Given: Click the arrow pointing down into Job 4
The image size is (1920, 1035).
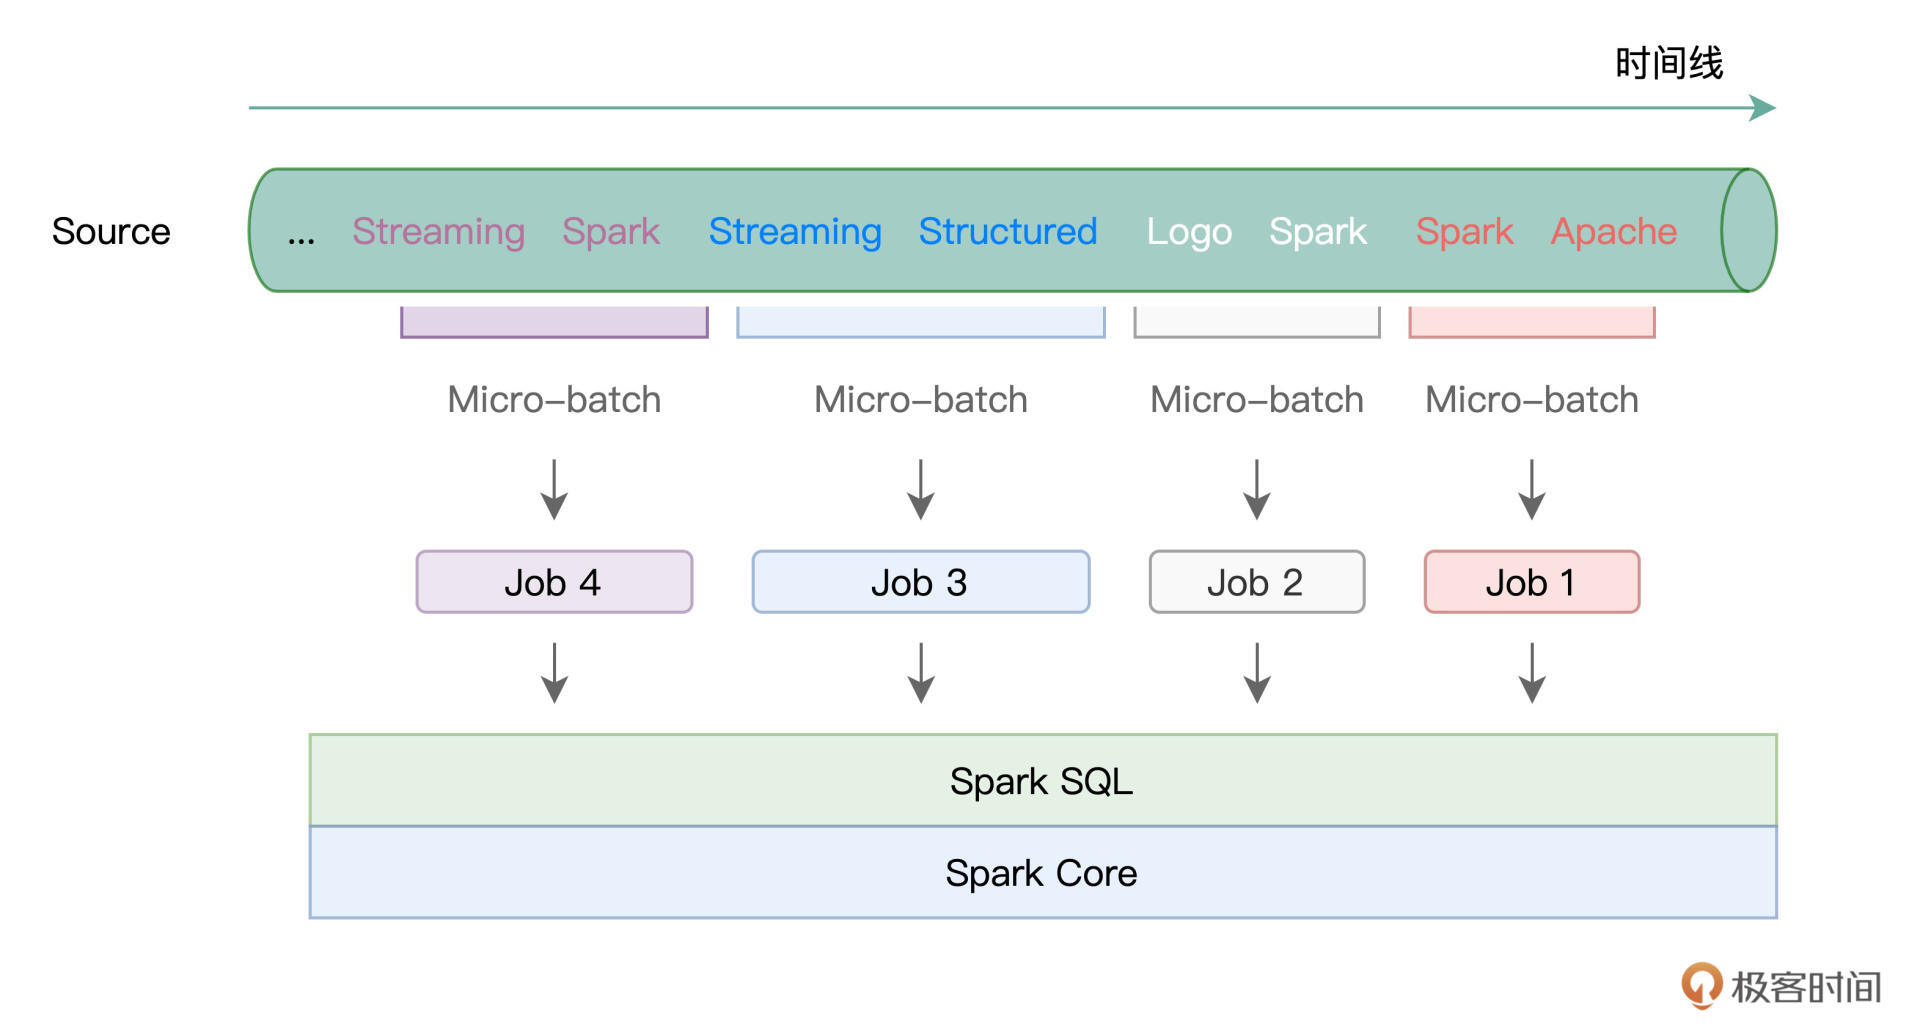Looking at the screenshot, I should click(x=554, y=489).
